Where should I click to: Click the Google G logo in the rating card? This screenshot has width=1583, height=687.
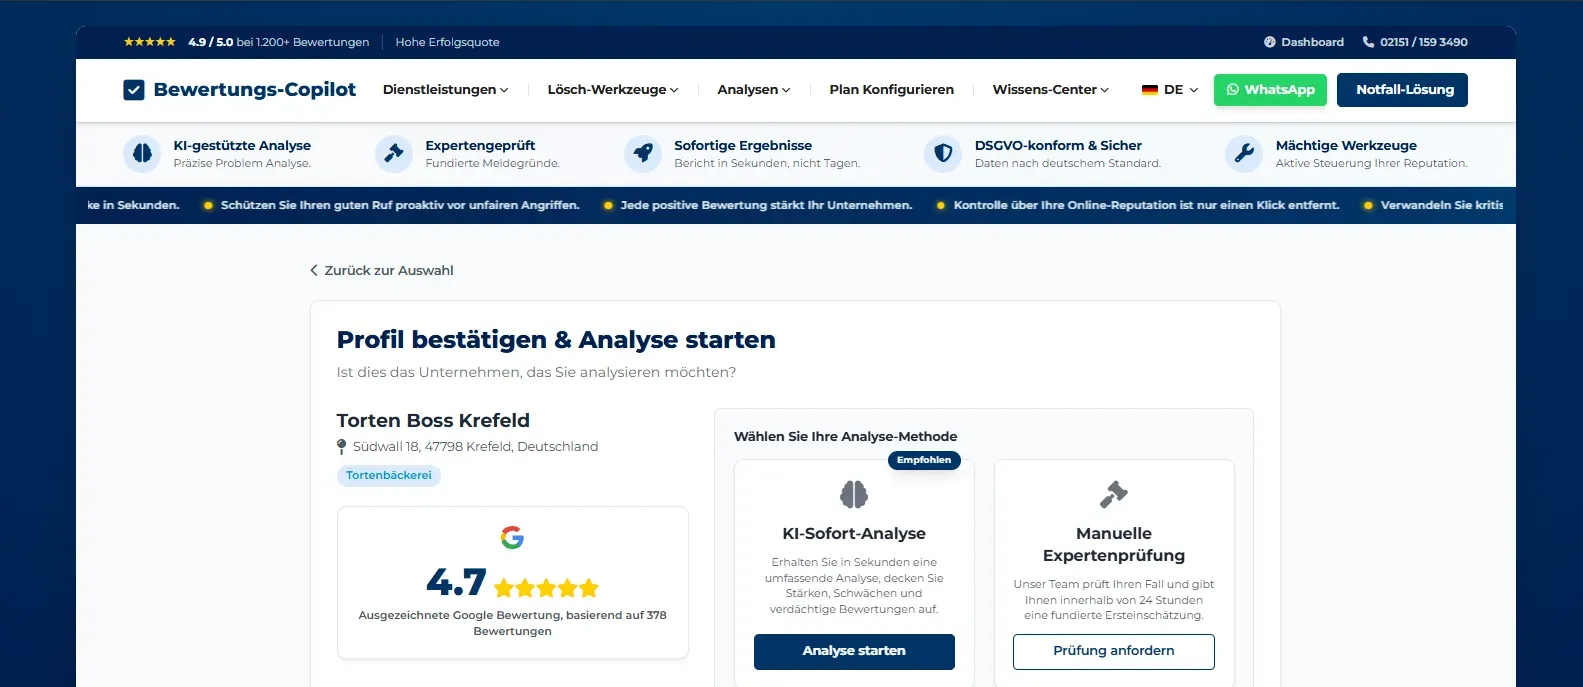512,538
